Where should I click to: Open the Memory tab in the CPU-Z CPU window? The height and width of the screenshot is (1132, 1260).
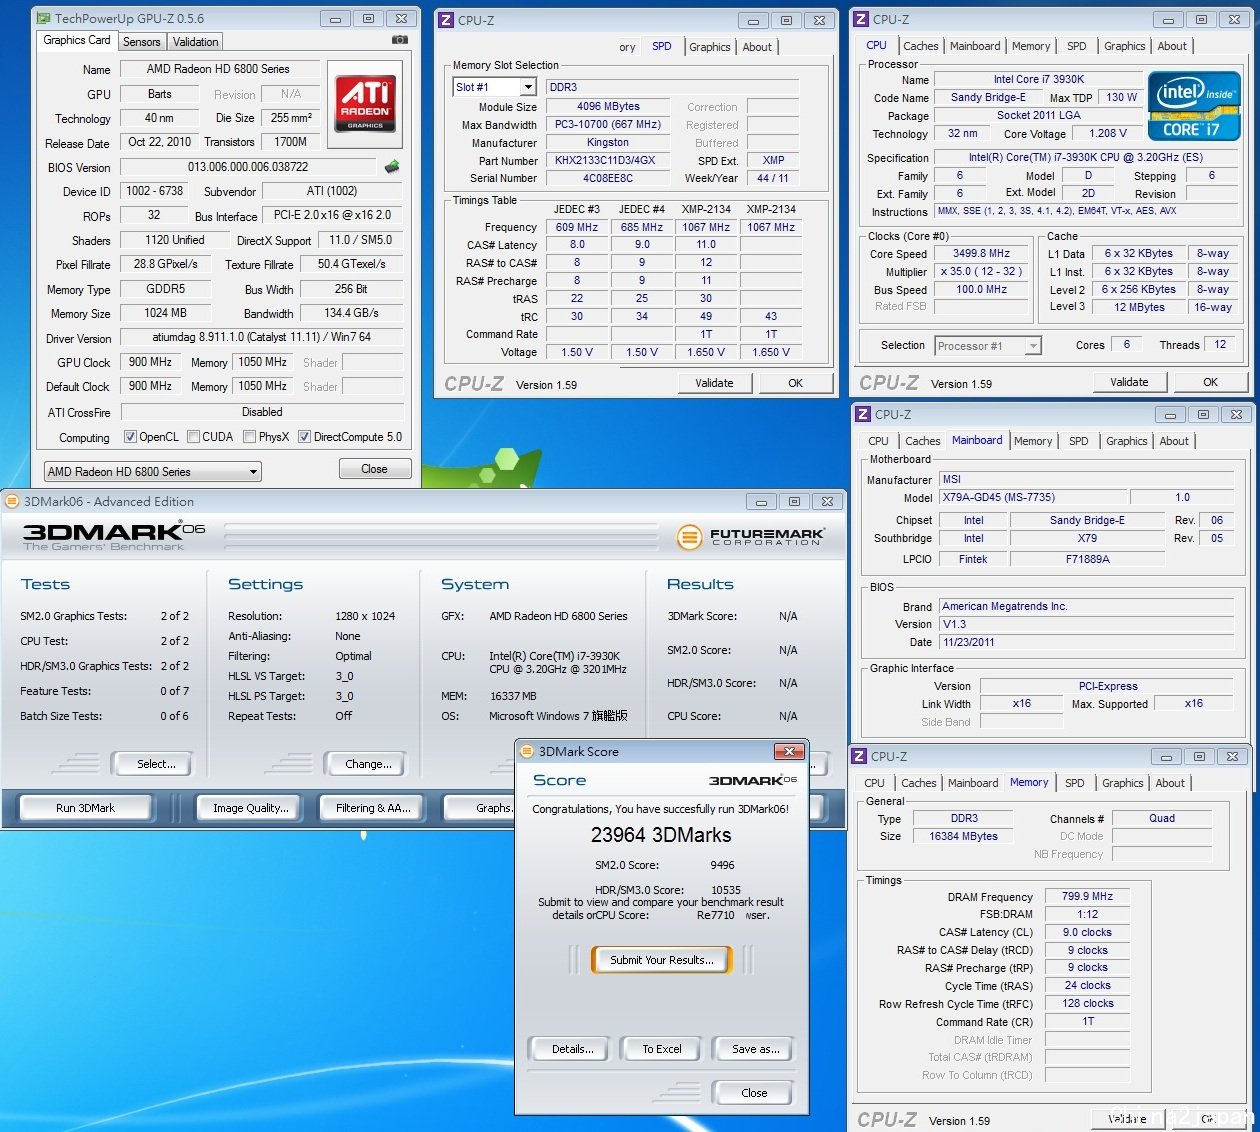pos(1031,46)
